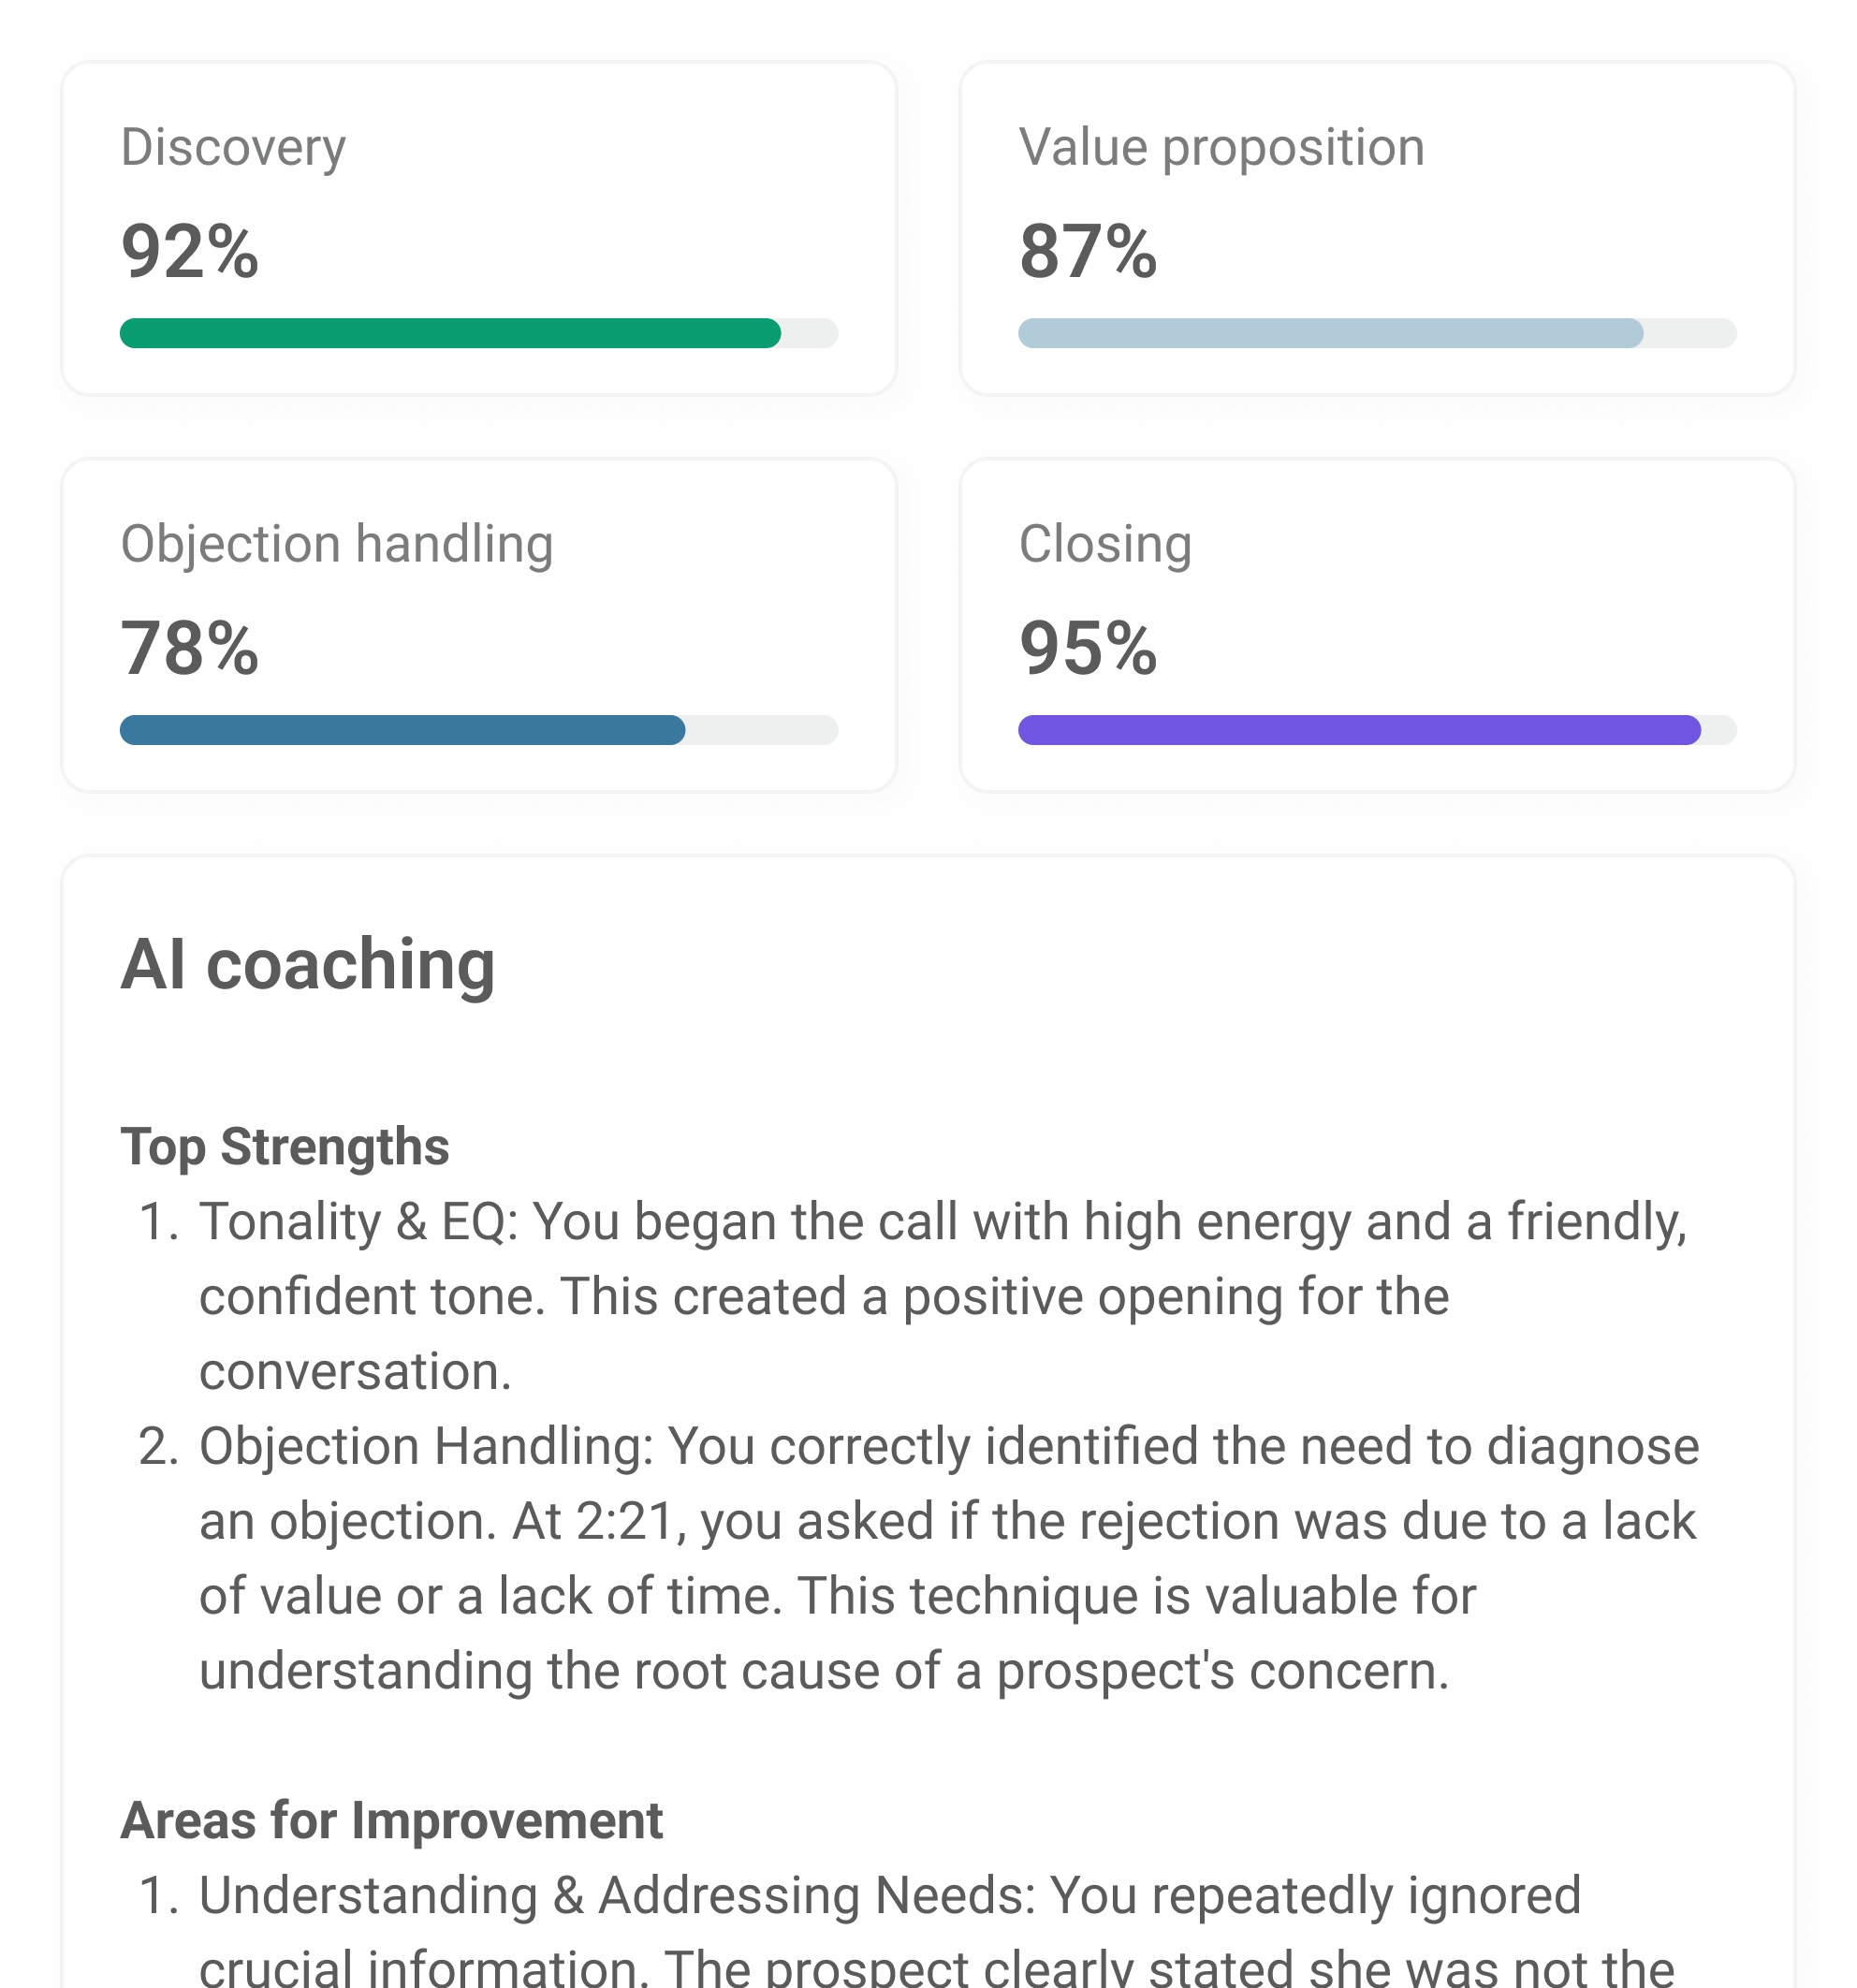1857x1988 pixels.
Task: Click the 95% Closing score value
Action: (1087, 648)
